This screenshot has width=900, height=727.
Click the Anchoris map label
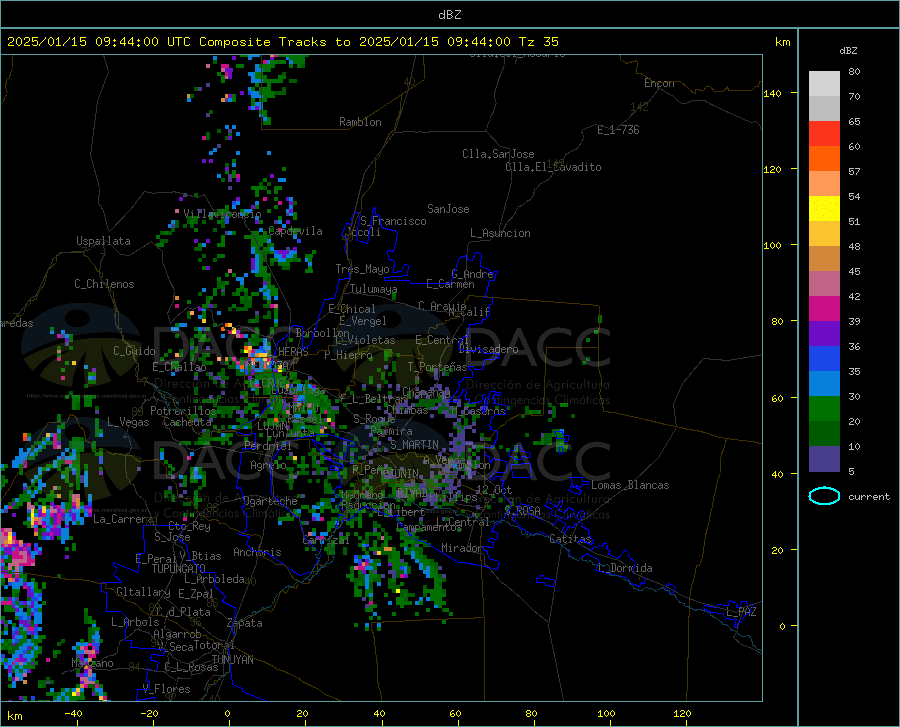coord(257,552)
